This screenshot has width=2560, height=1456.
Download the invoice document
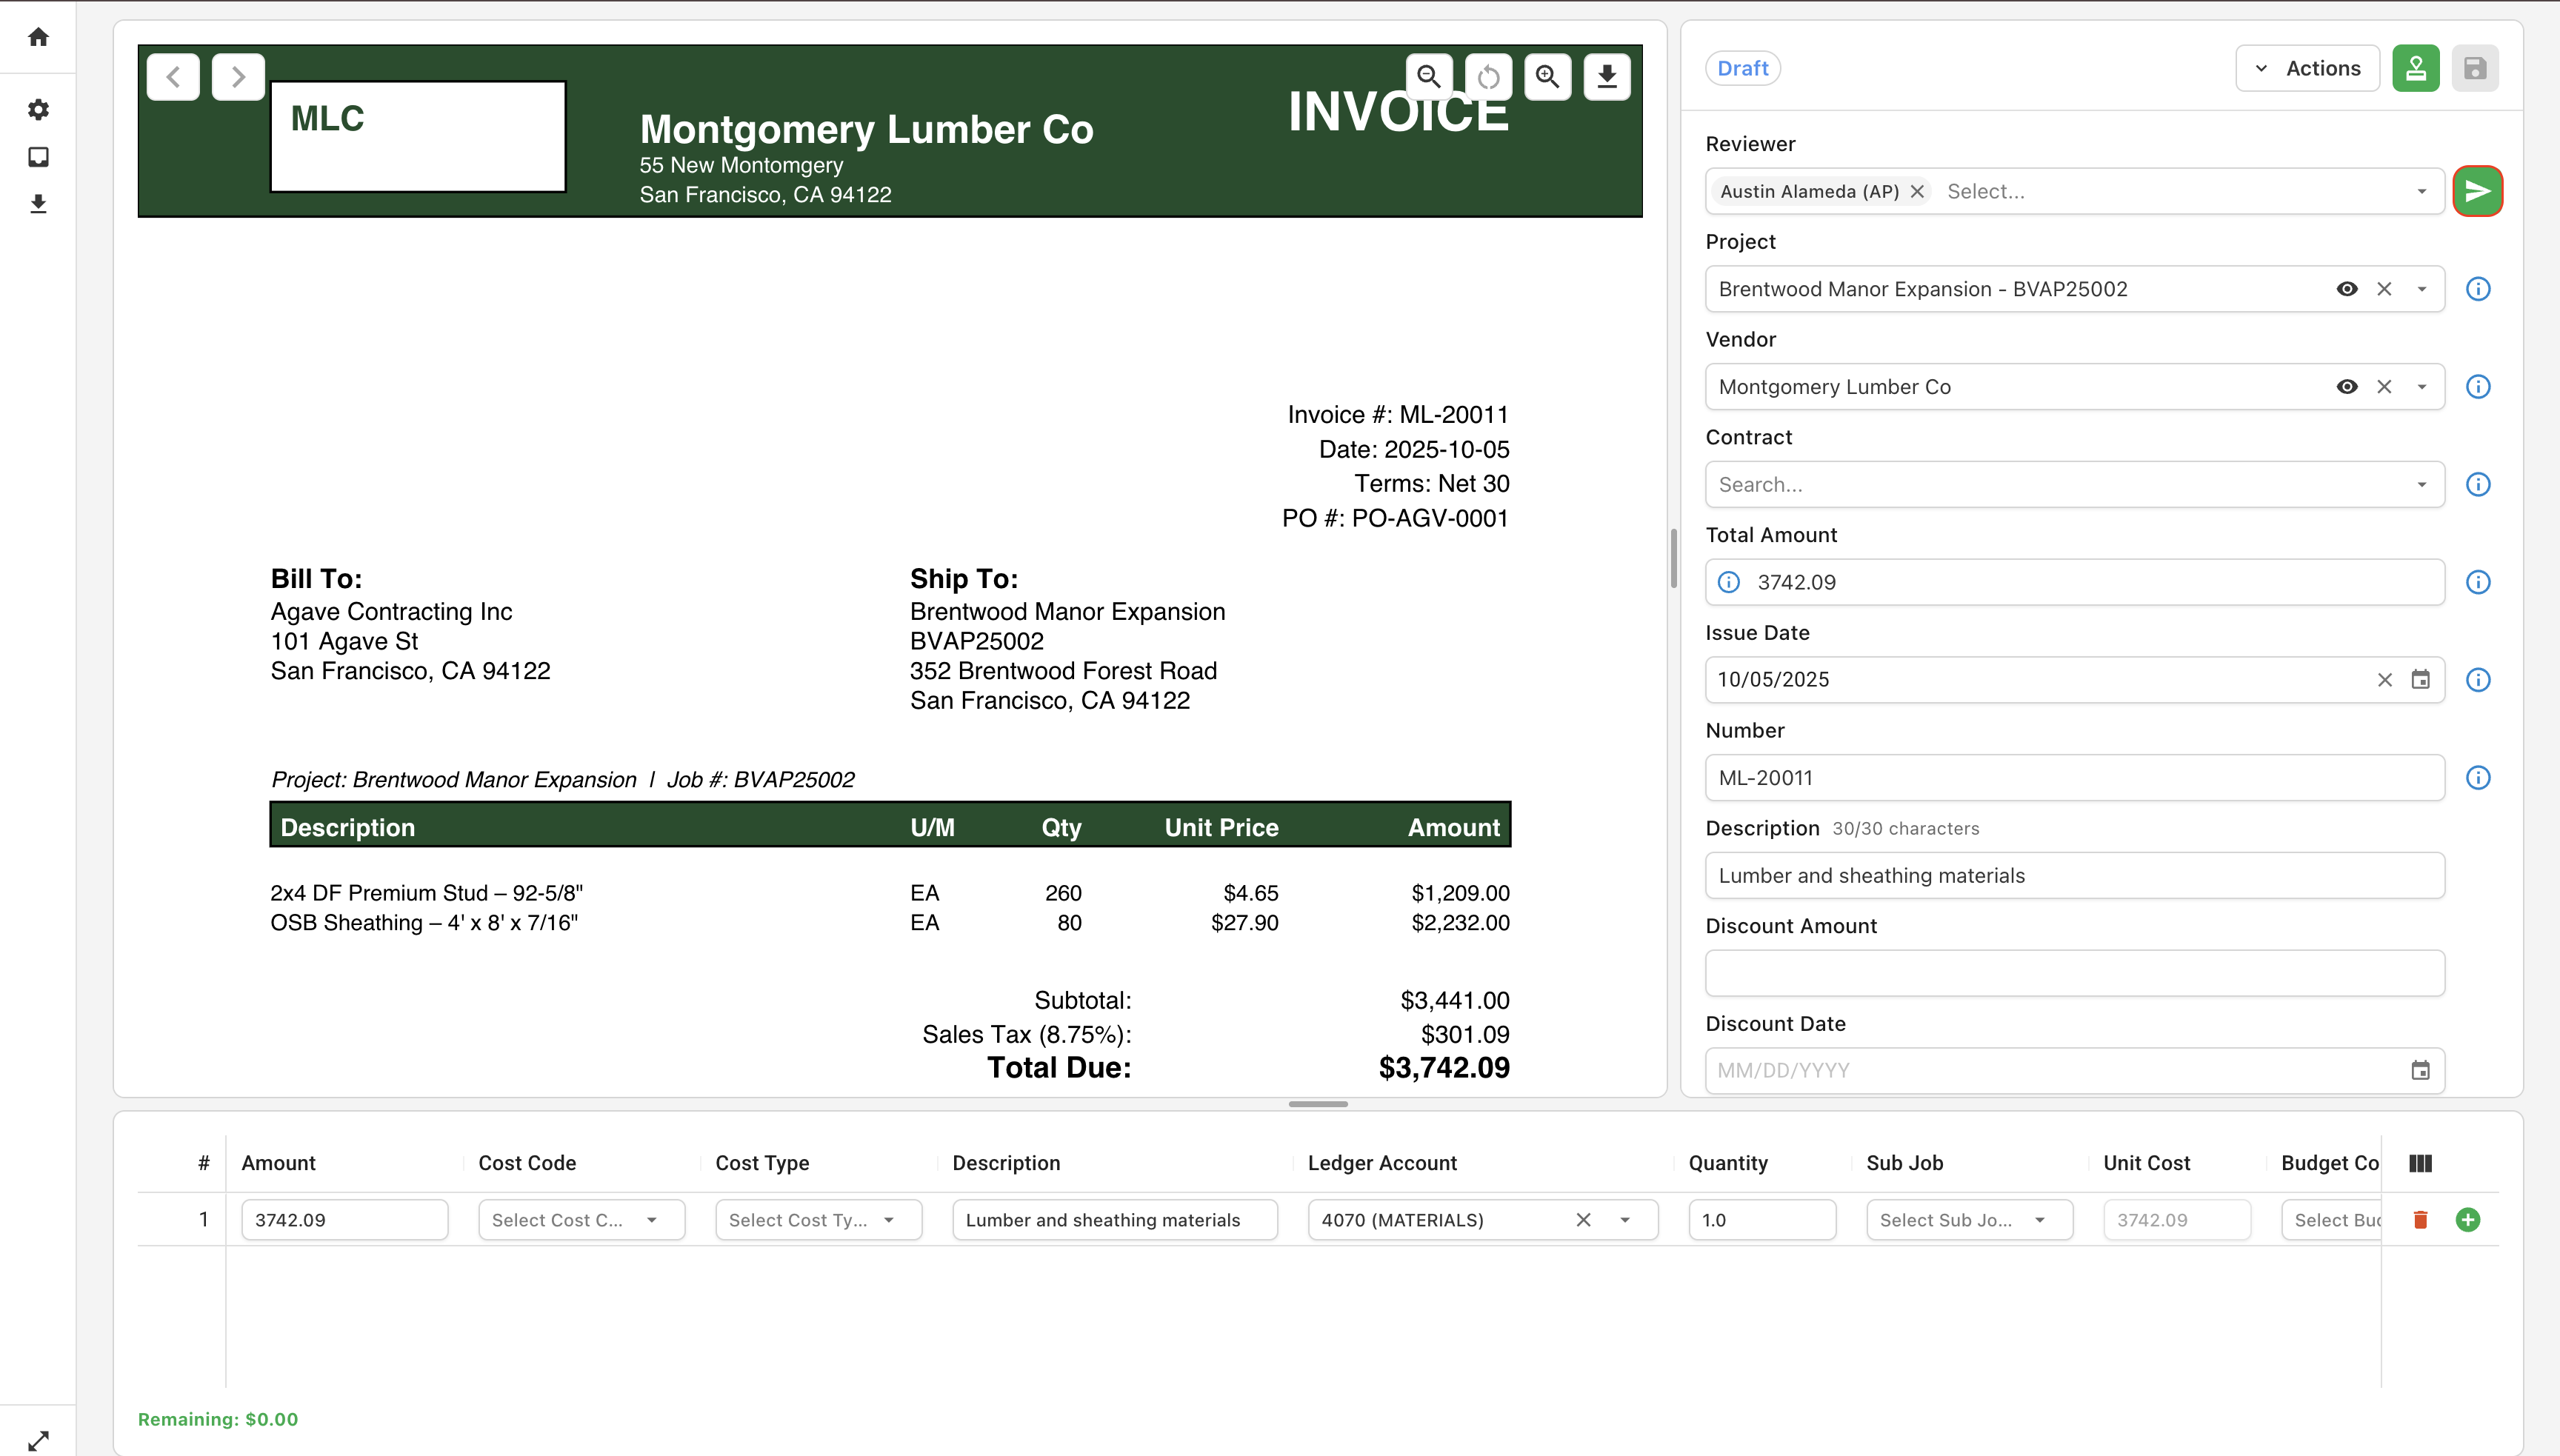[x=1607, y=77]
